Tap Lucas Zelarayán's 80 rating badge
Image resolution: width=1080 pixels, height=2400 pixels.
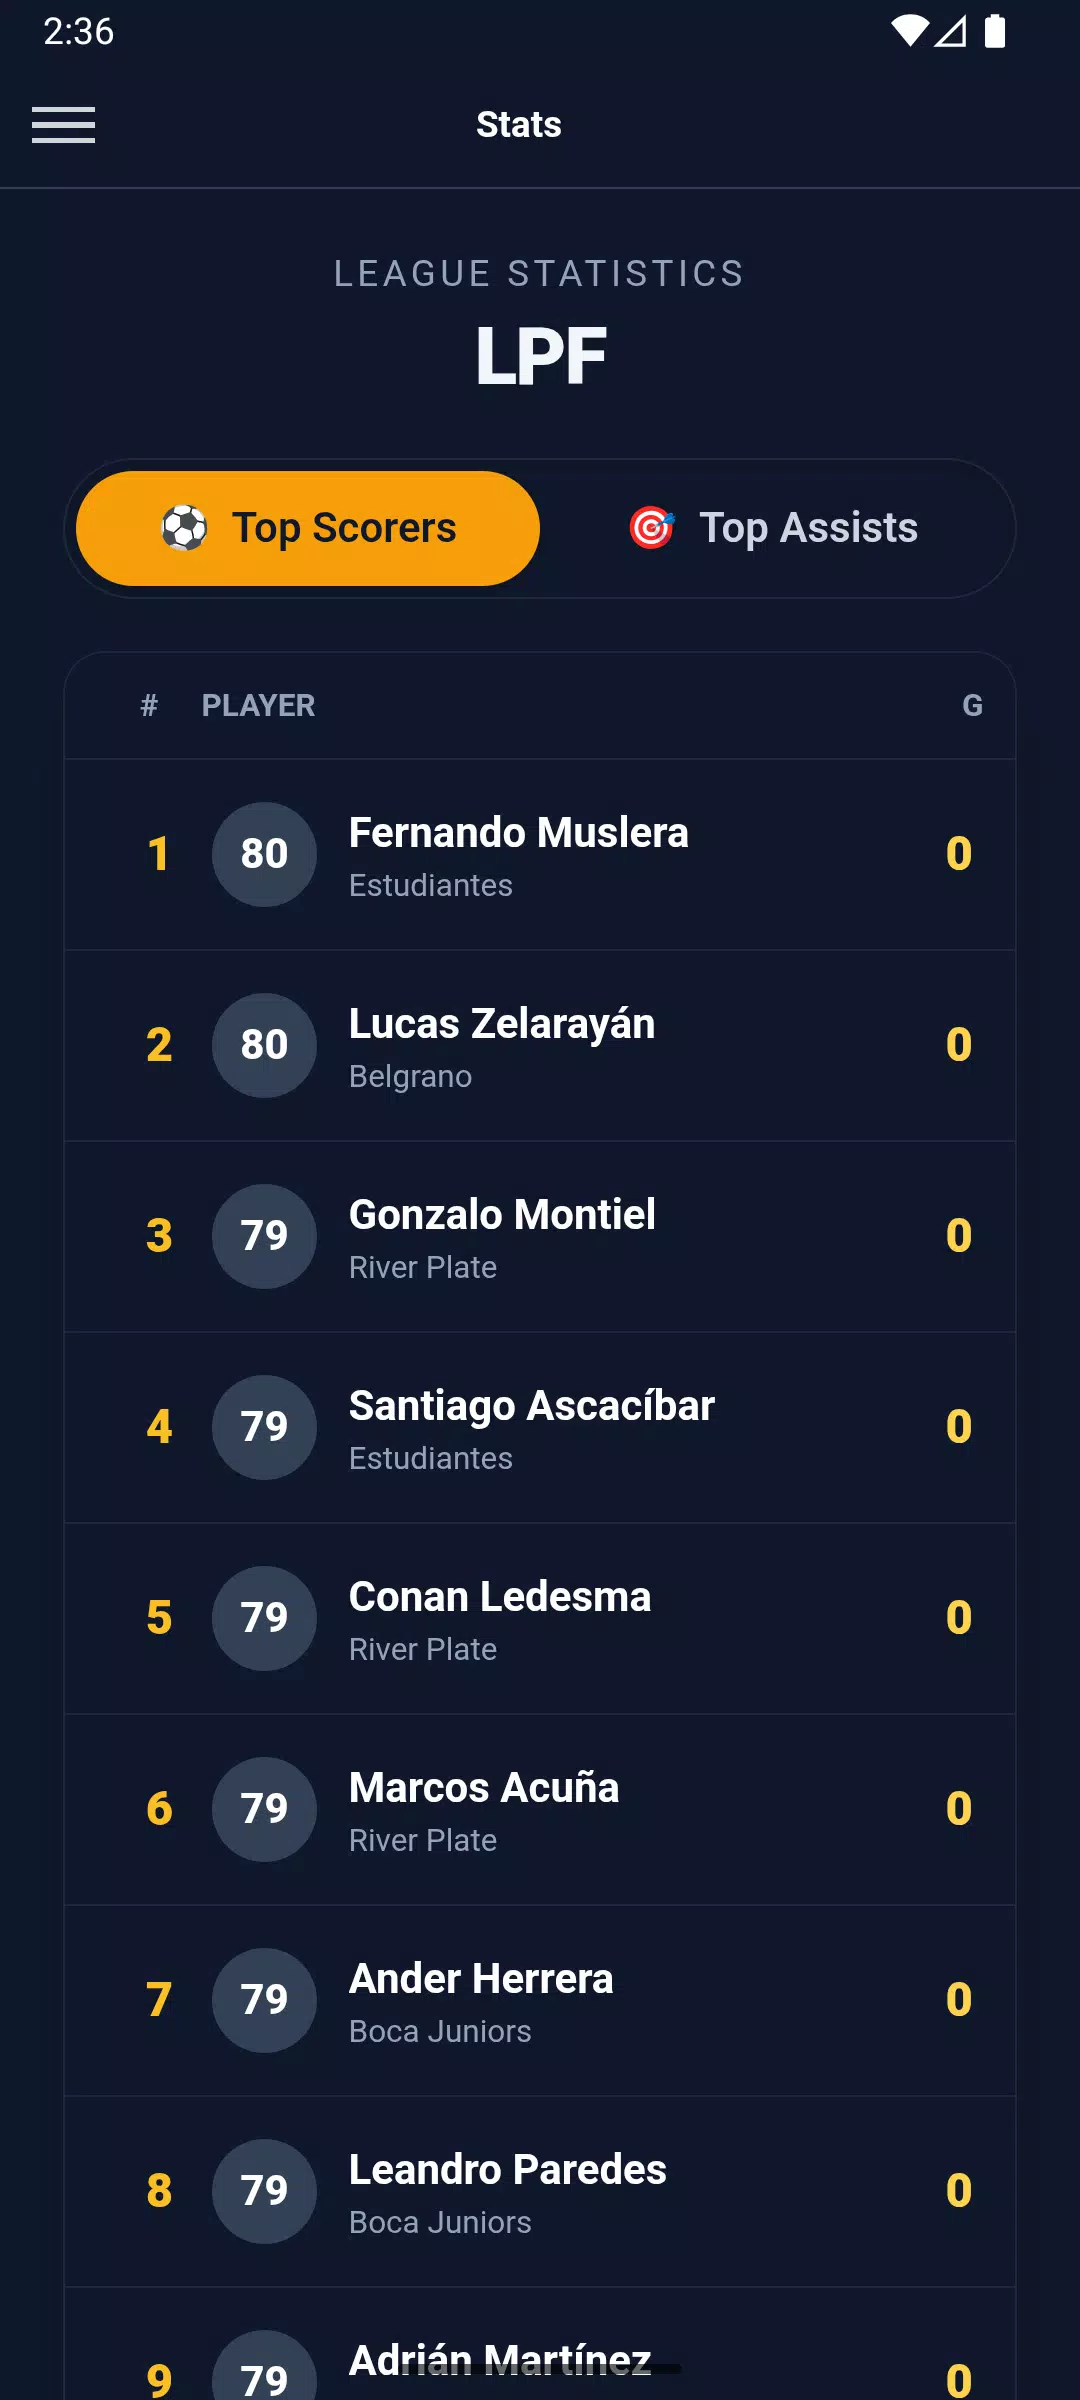264,1045
